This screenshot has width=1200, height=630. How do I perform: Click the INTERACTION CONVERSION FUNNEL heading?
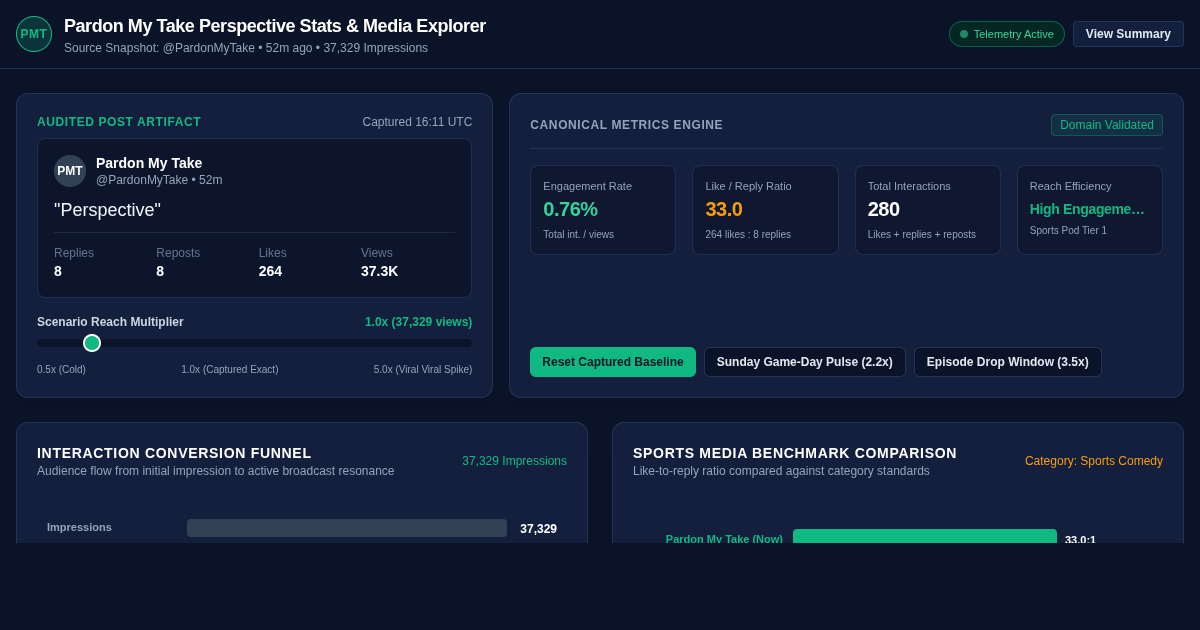[x=174, y=453]
